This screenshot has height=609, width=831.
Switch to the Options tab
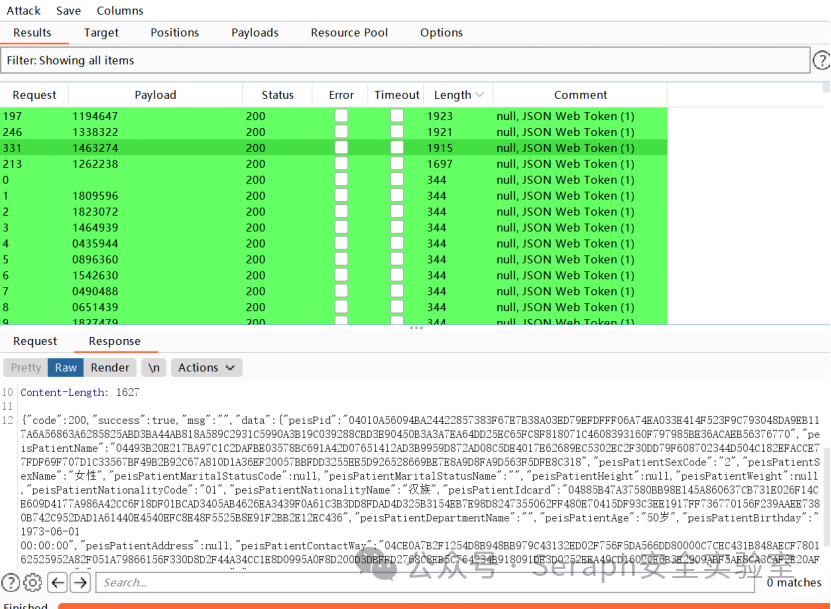(441, 32)
